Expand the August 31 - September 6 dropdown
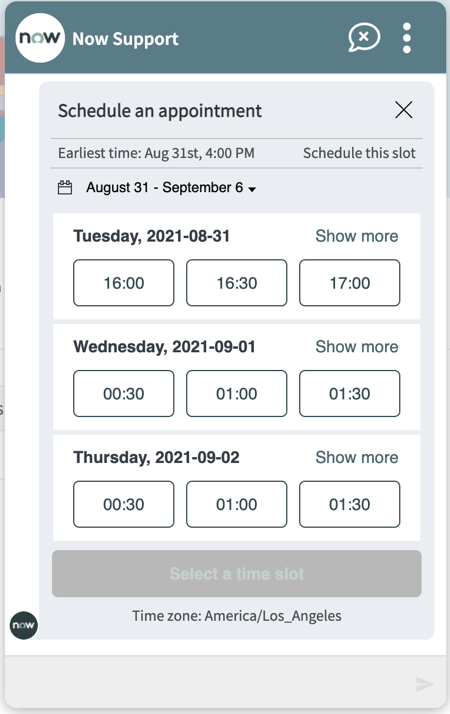 point(171,188)
